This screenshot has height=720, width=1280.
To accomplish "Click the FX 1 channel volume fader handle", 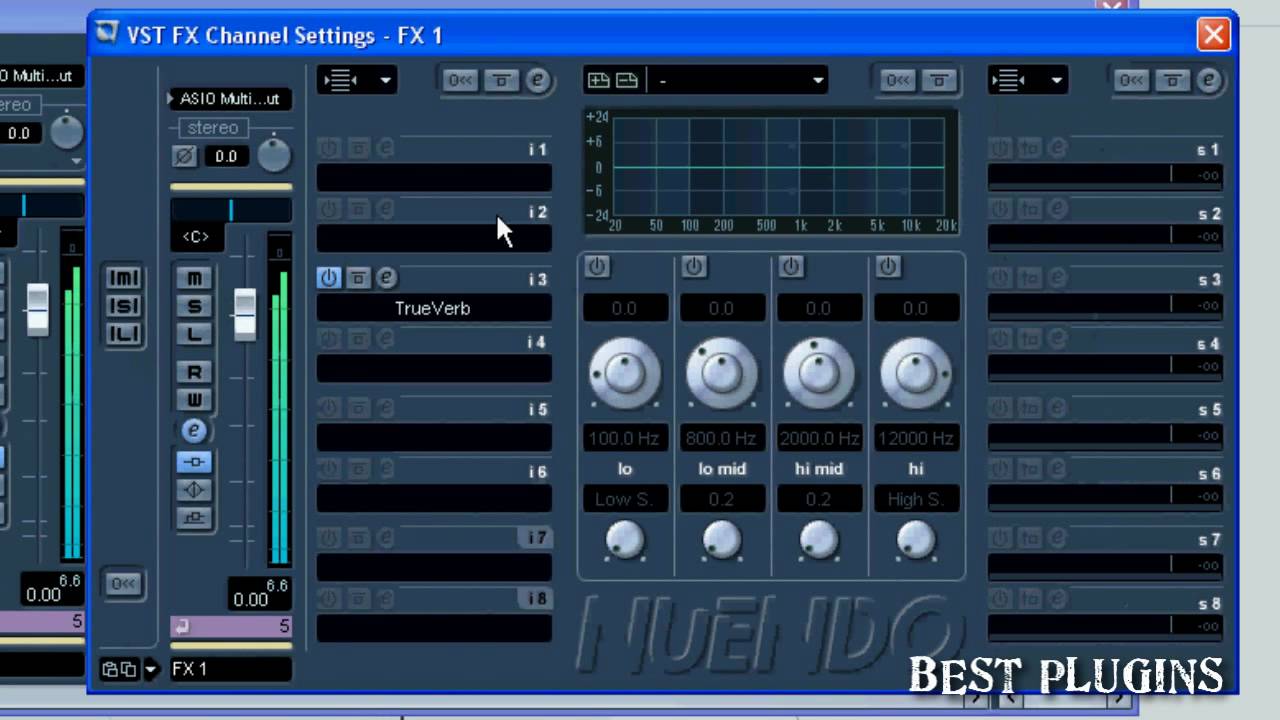I will point(245,313).
